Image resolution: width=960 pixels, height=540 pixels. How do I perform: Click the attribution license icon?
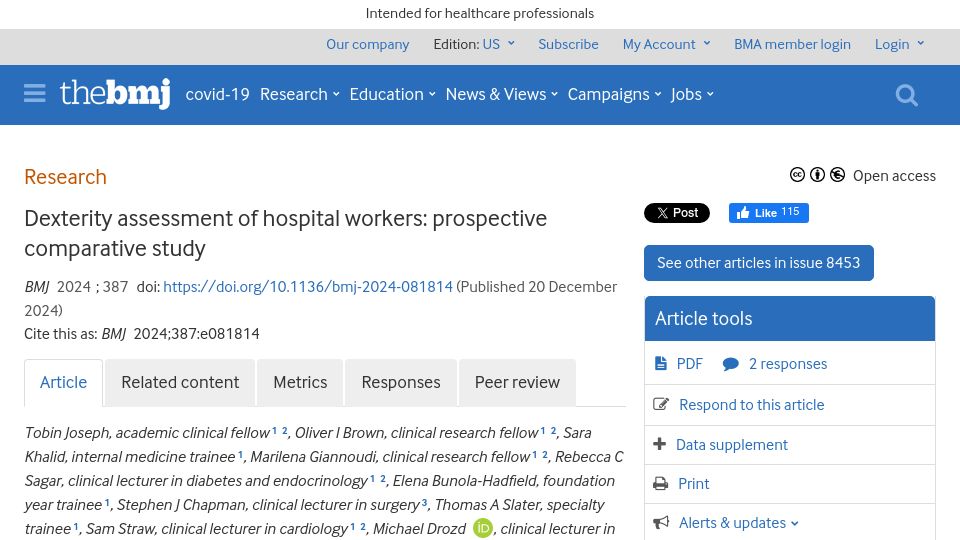(x=817, y=175)
